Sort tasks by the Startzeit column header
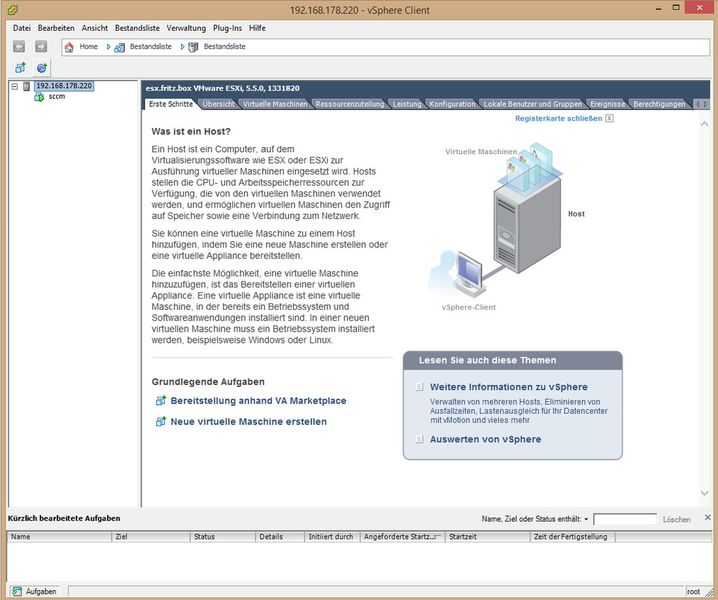 (x=487, y=536)
